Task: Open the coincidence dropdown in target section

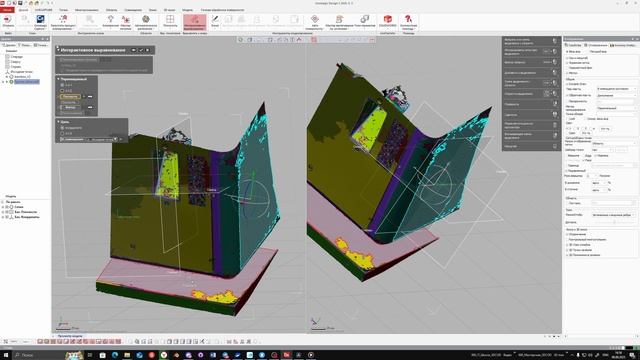Action: click(116, 139)
